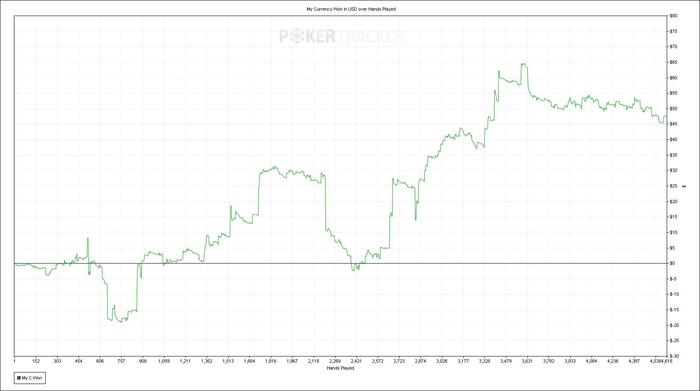Click the $-25 y-axis label
The image size is (700, 391).
pos(674,341)
